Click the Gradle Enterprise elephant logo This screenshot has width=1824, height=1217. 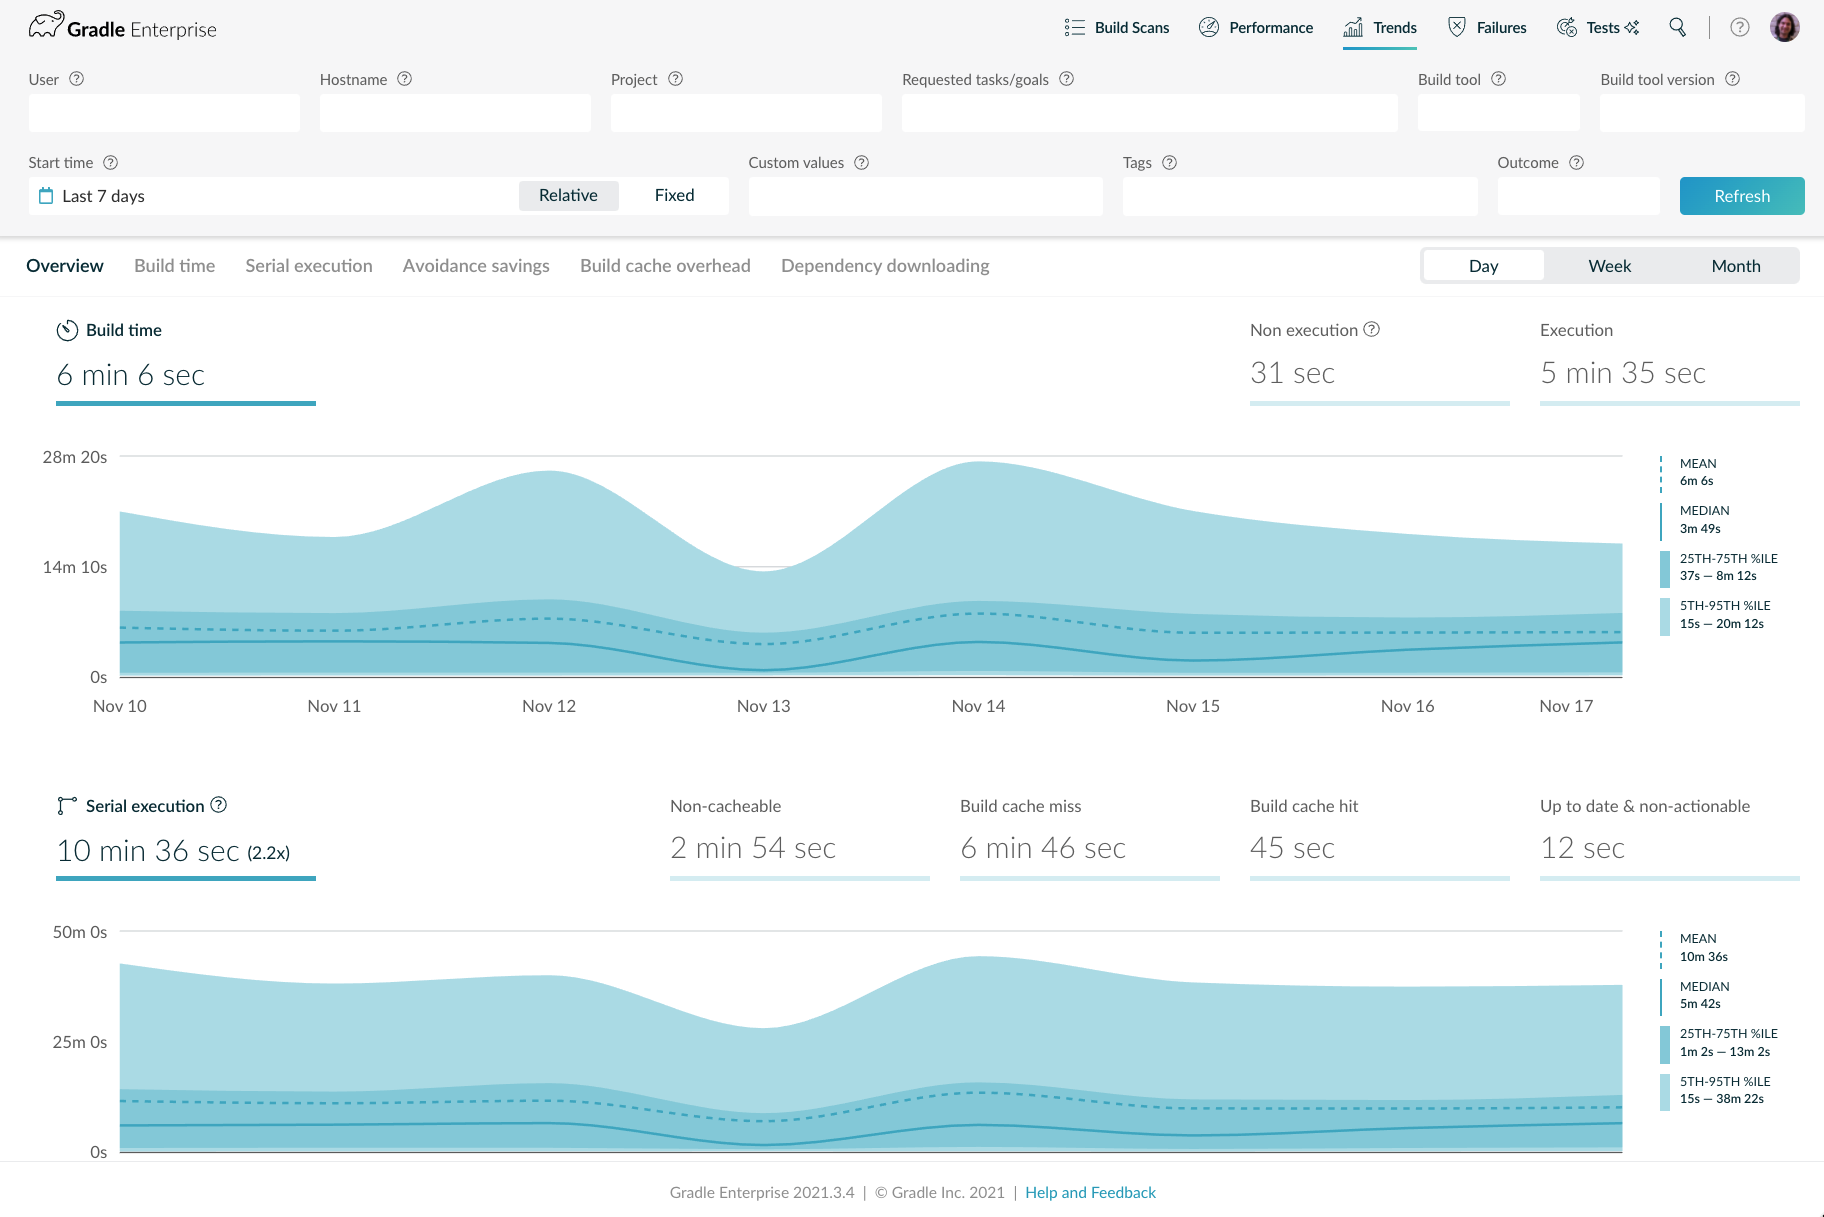point(46,26)
